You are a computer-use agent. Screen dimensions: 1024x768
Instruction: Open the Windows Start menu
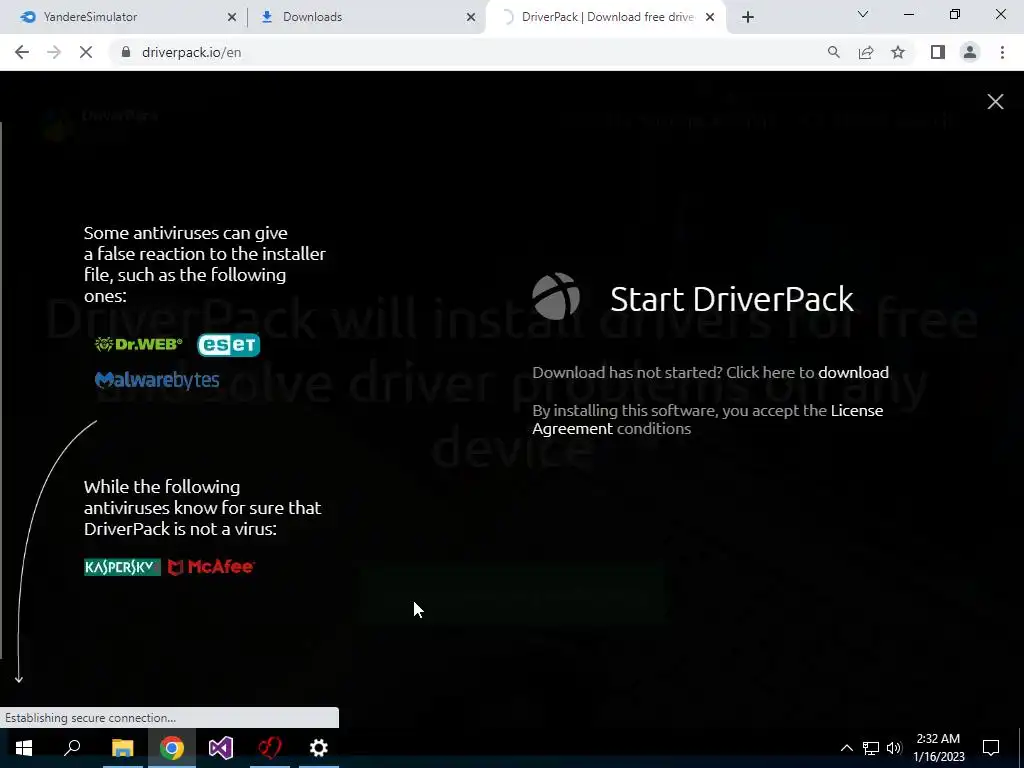click(24, 748)
